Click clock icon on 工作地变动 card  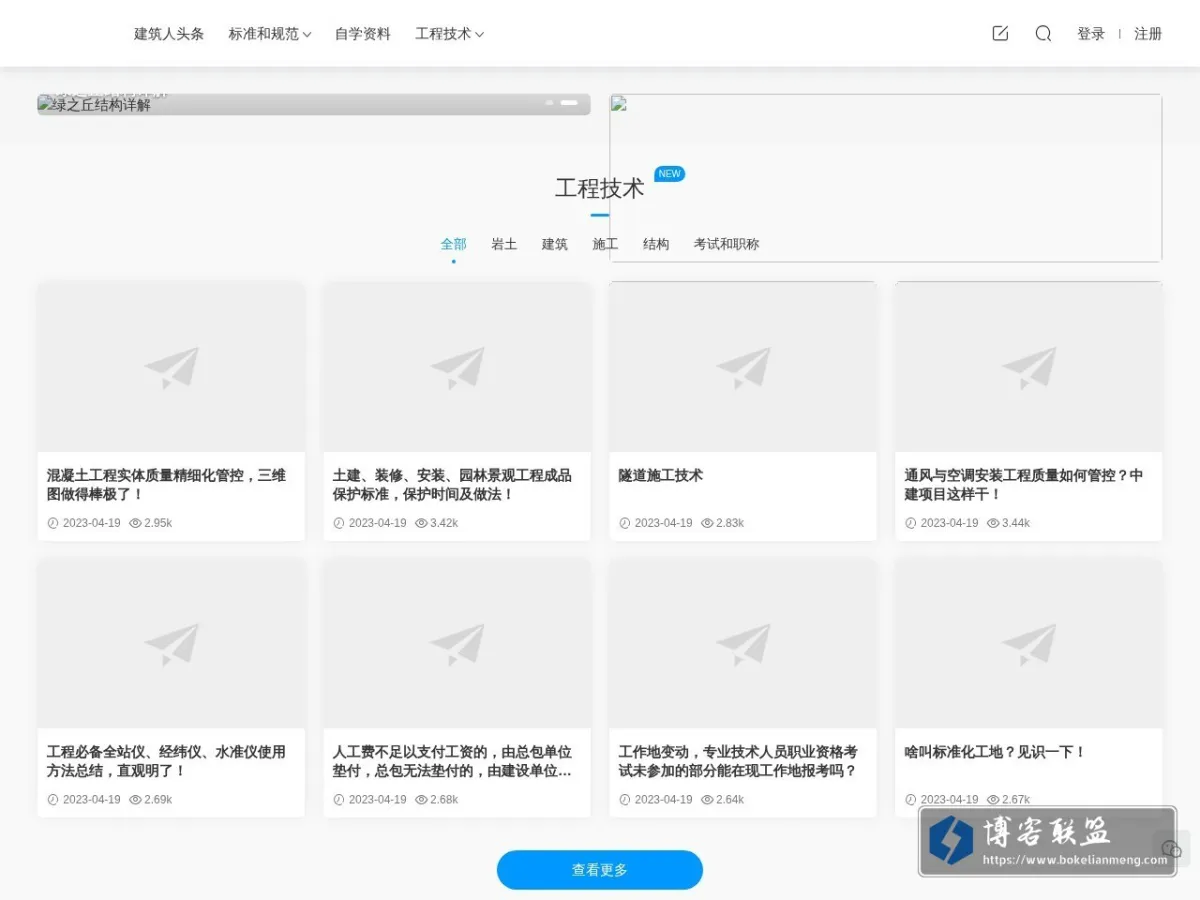[625, 799]
